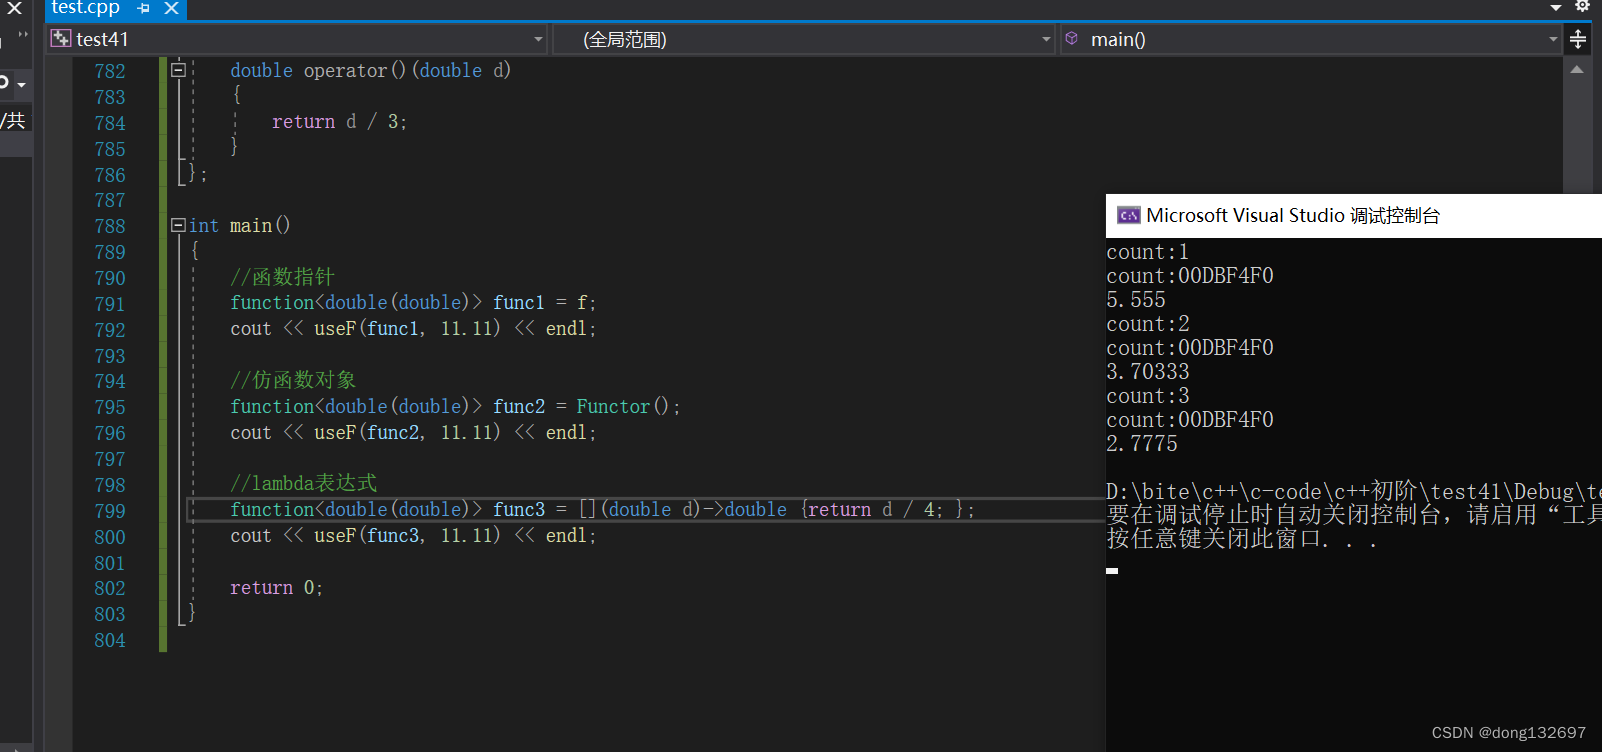This screenshot has height=752, width=1602.
Task: Click useF(func2, 11.11) on line 796
Action: 407,432
